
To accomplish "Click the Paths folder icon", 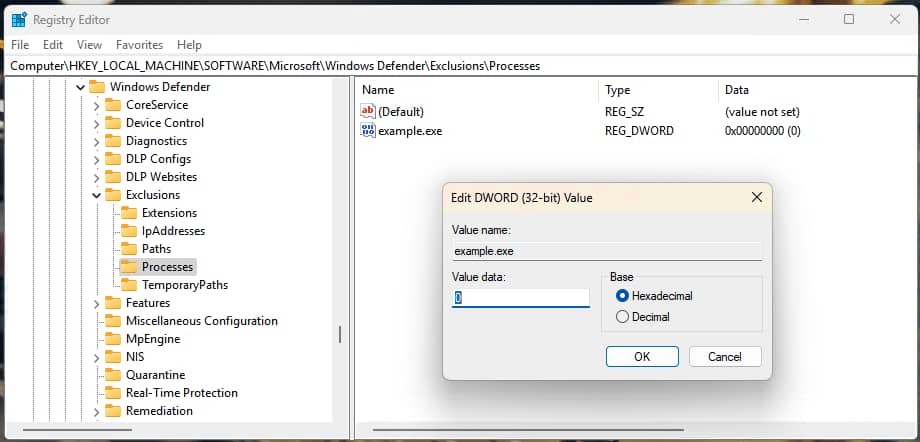I will [x=129, y=249].
